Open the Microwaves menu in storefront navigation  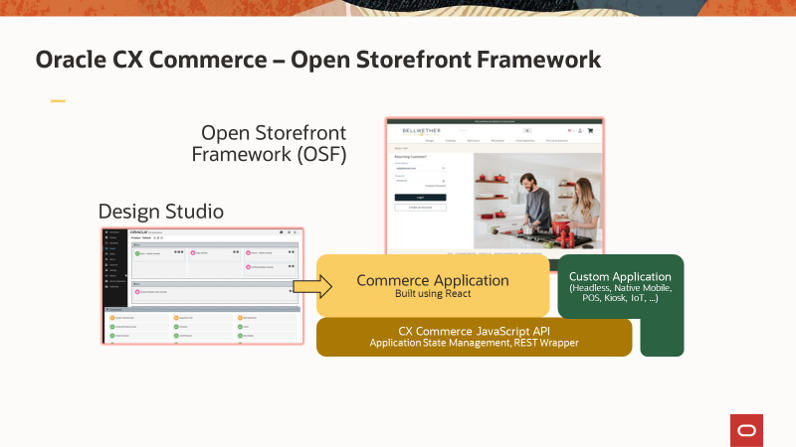498,141
